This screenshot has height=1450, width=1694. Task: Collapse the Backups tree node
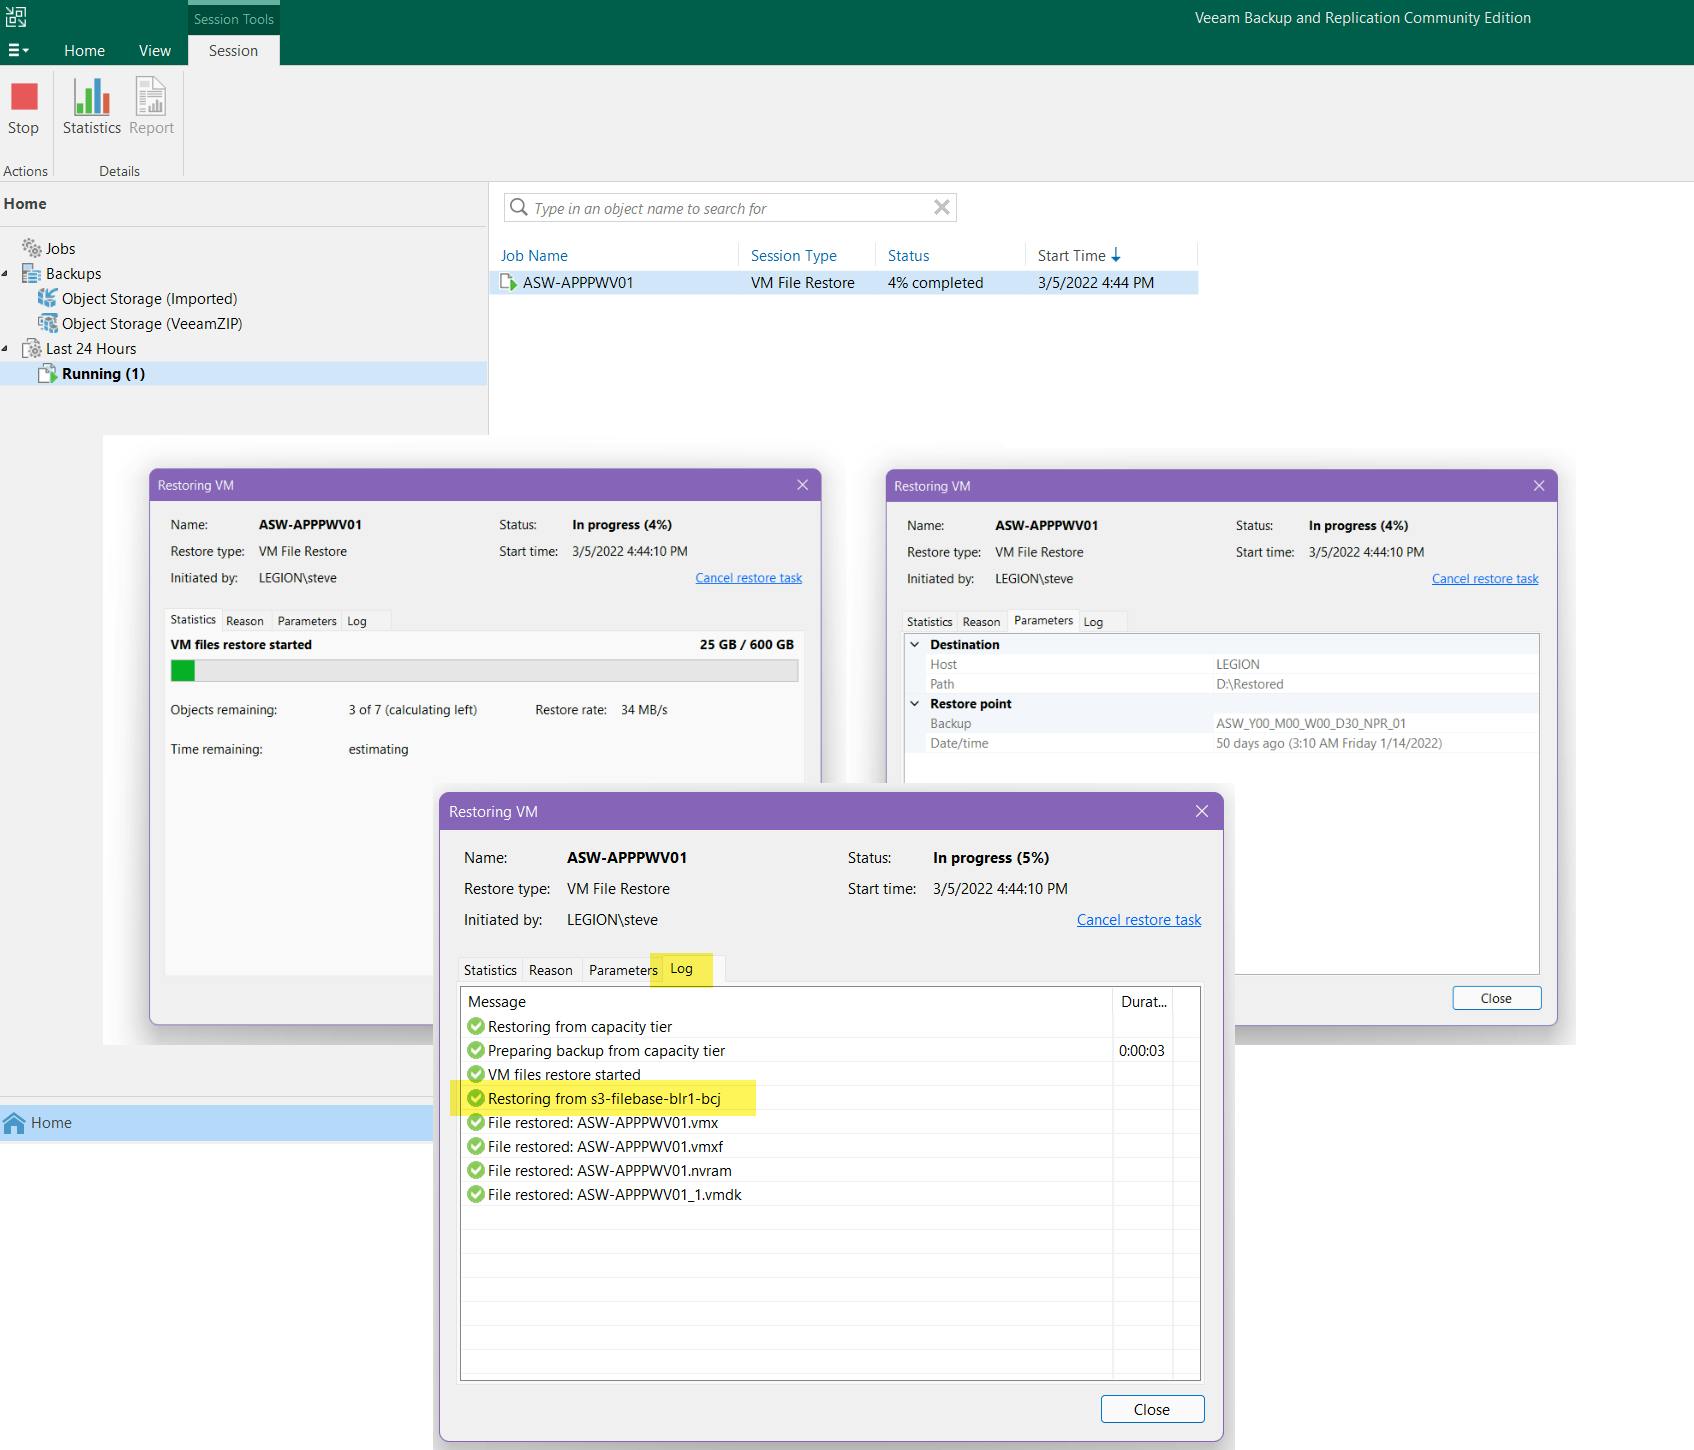6,273
